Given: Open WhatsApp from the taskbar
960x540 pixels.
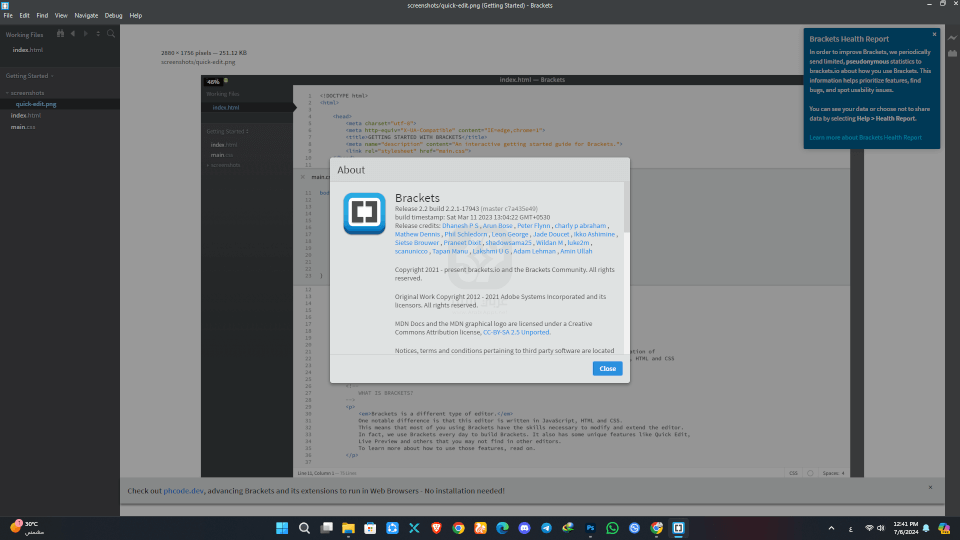Looking at the screenshot, I should click(x=613, y=527).
